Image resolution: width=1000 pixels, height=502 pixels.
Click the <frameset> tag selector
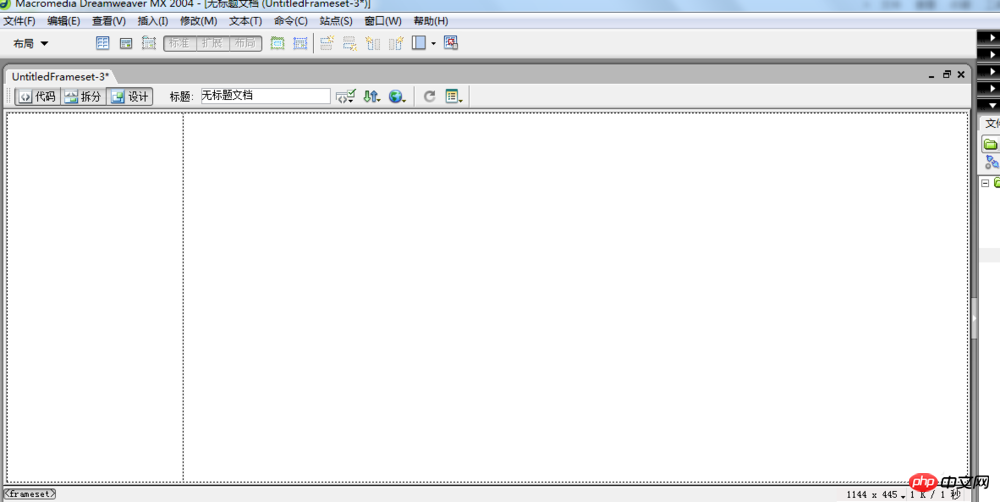tap(30, 494)
